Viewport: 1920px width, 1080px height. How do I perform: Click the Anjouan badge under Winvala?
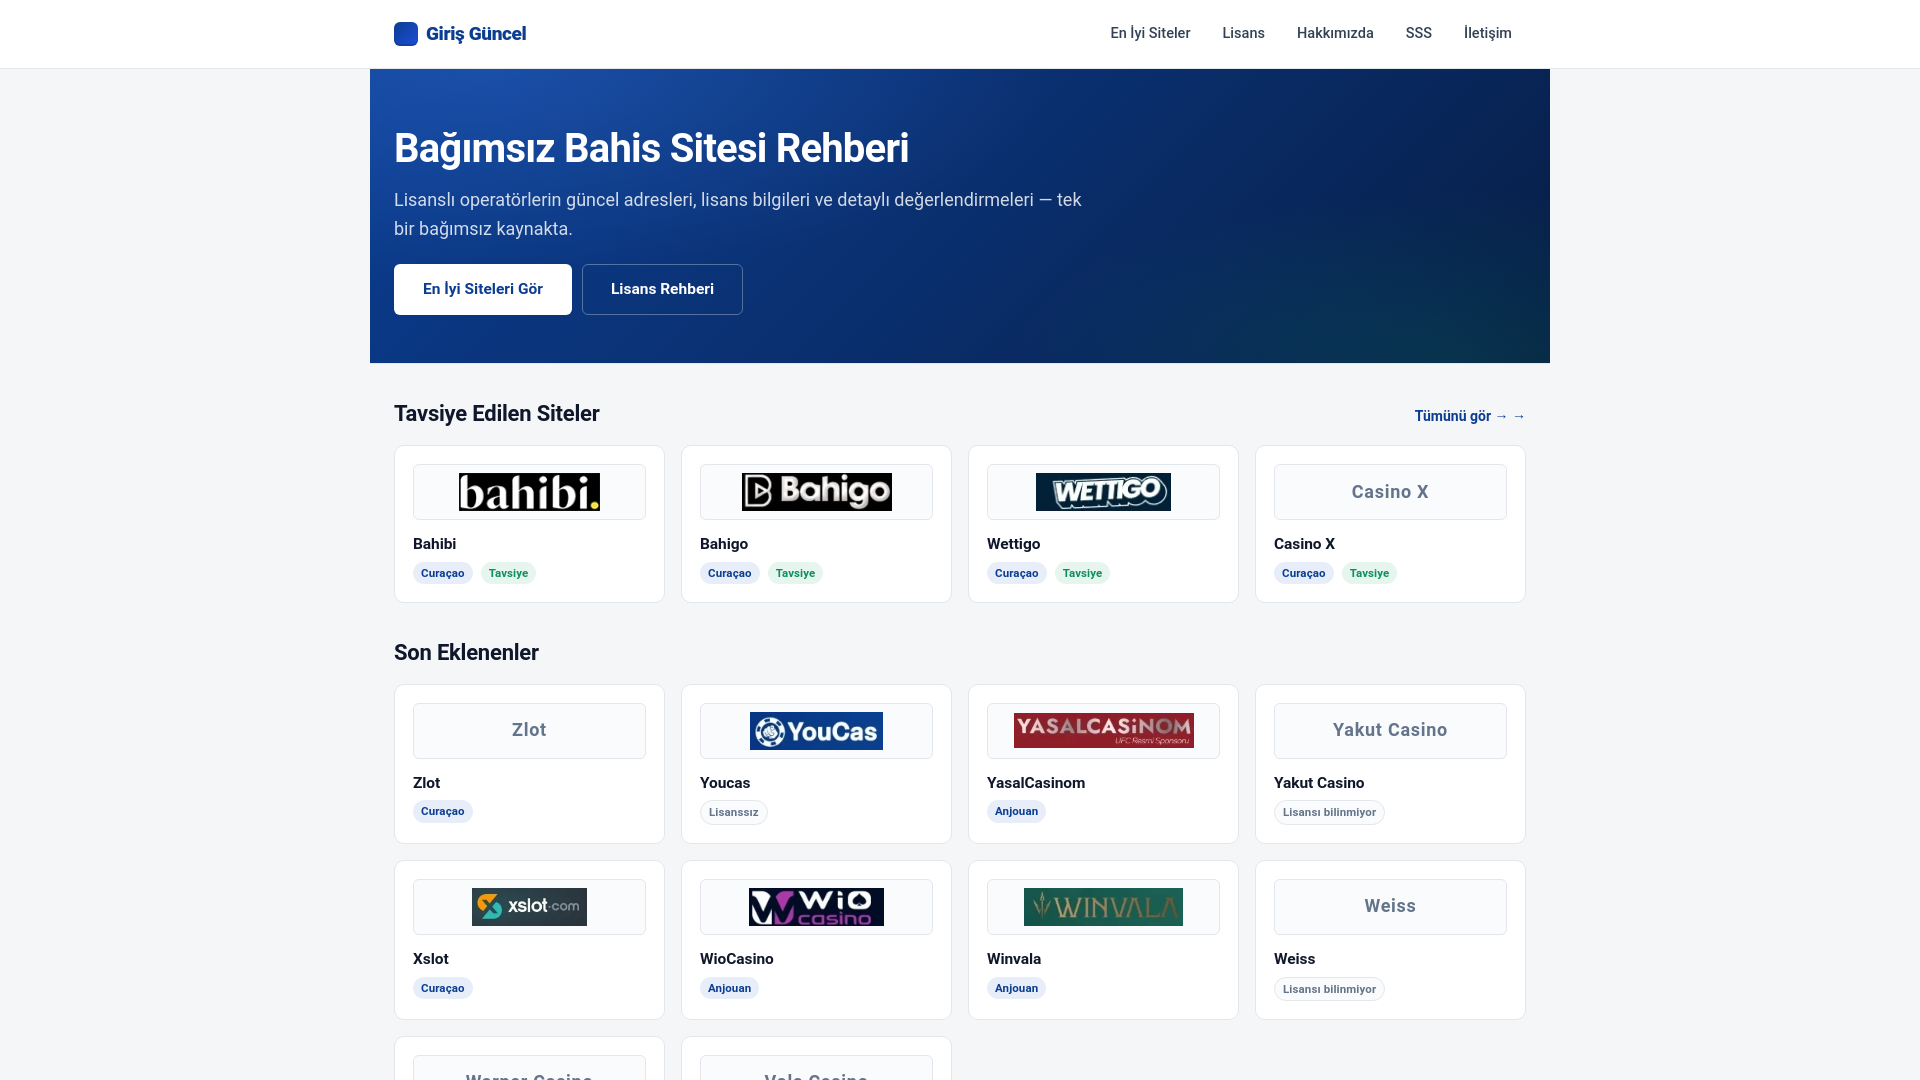[1016, 988]
